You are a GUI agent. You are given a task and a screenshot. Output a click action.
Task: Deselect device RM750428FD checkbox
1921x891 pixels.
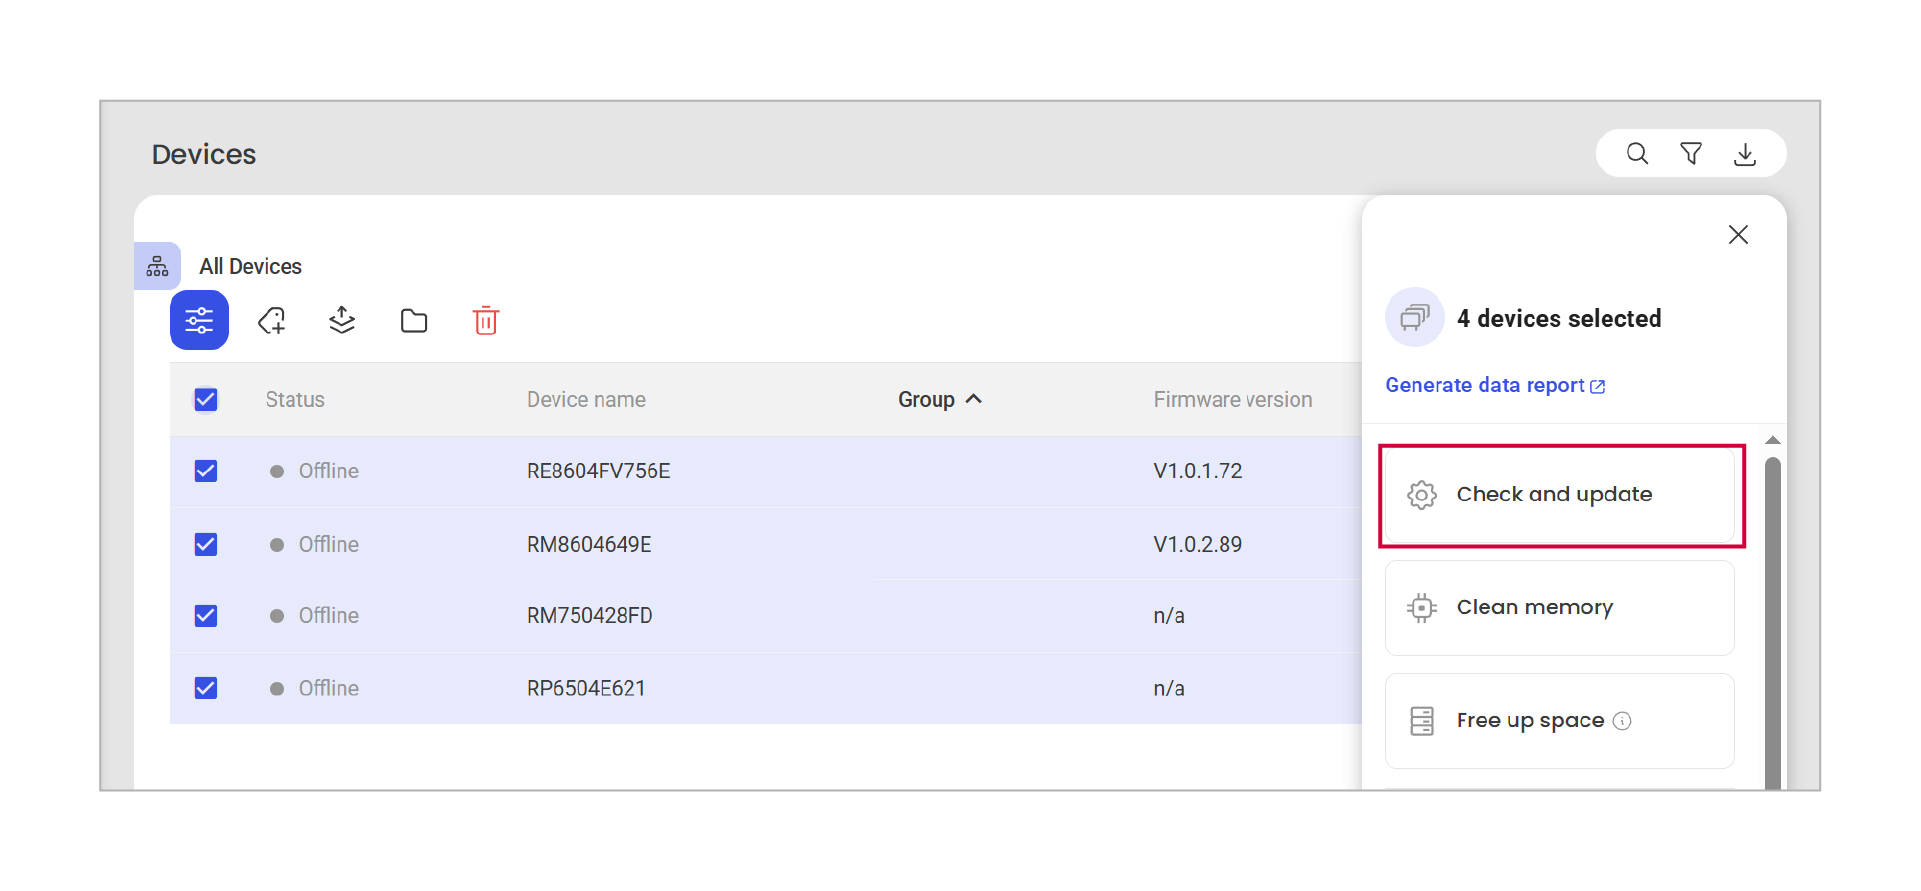click(x=206, y=616)
